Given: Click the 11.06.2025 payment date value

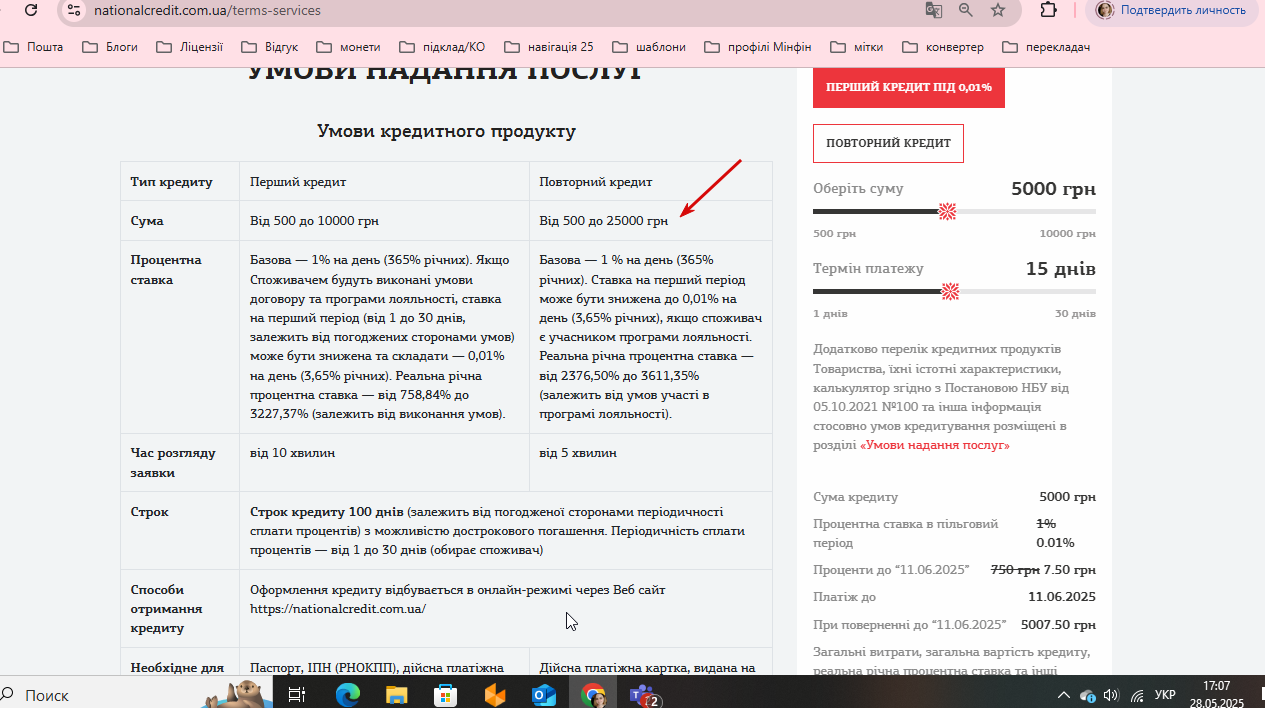Looking at the screenshot, I should (1062, 597).
